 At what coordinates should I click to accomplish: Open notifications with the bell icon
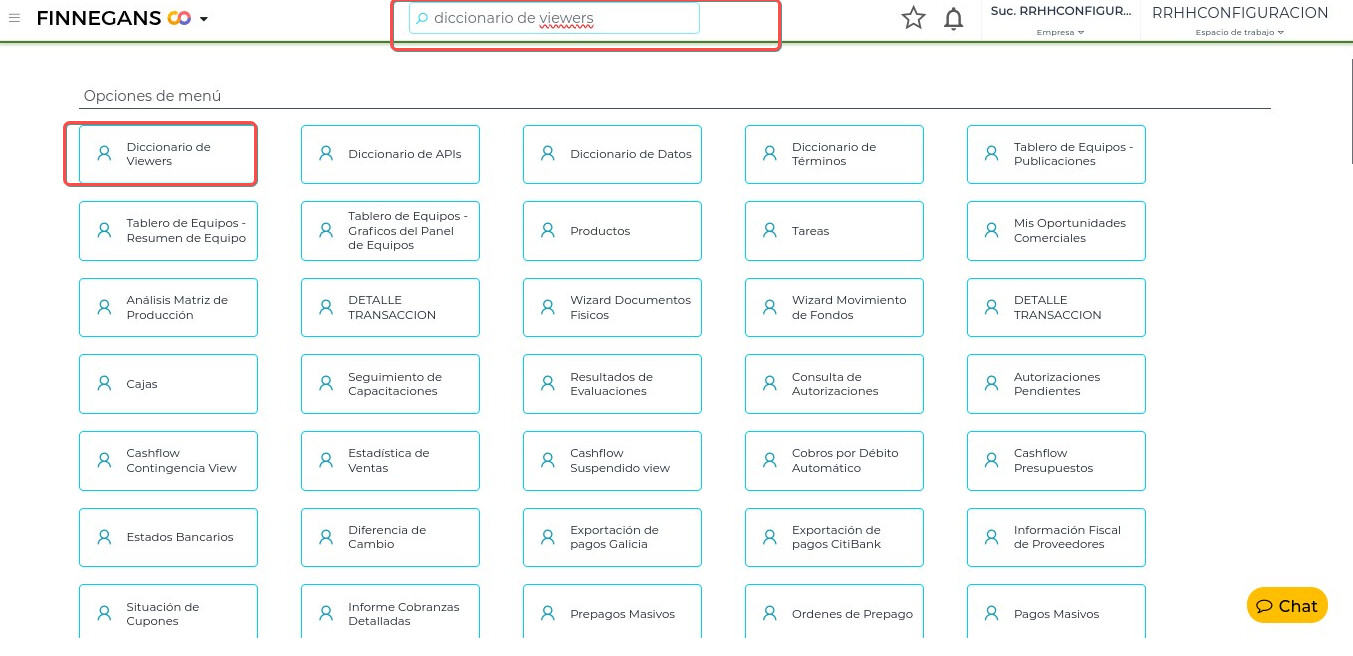coord(954,18)
